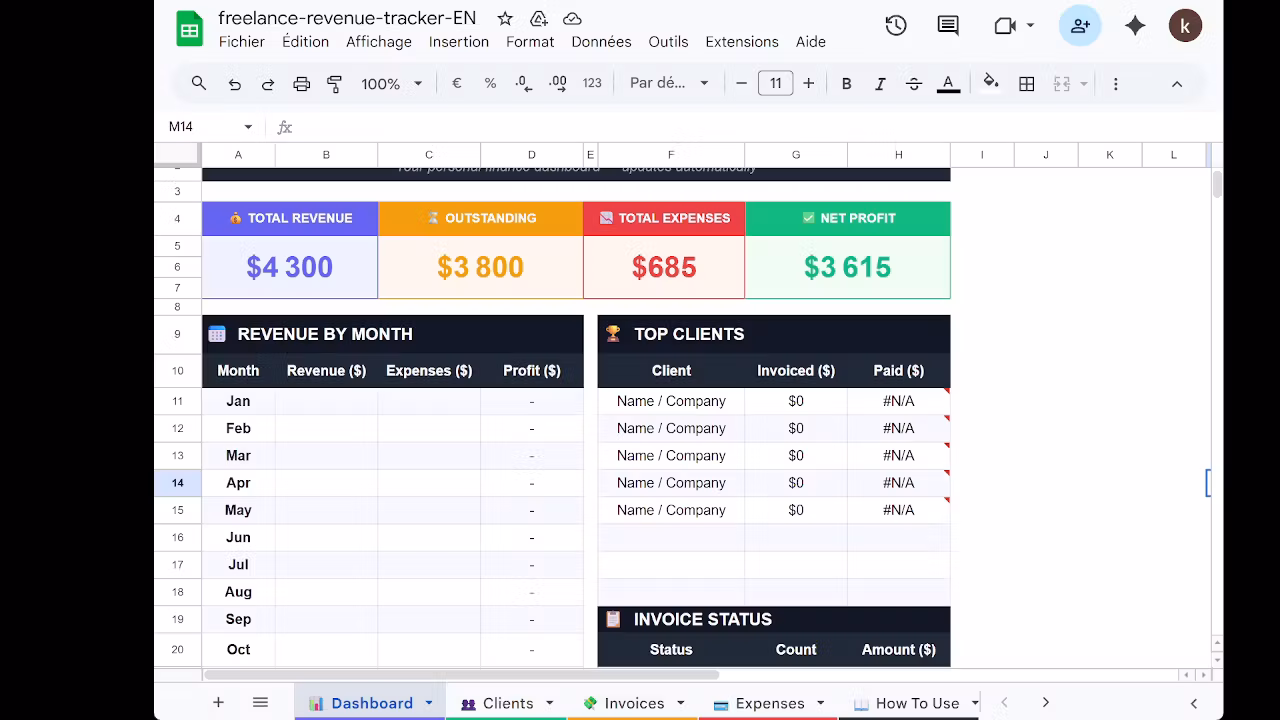Open the more toolbar options menu
The width and height of the screenshot is (1280, 720).
tap(1115, 84)
